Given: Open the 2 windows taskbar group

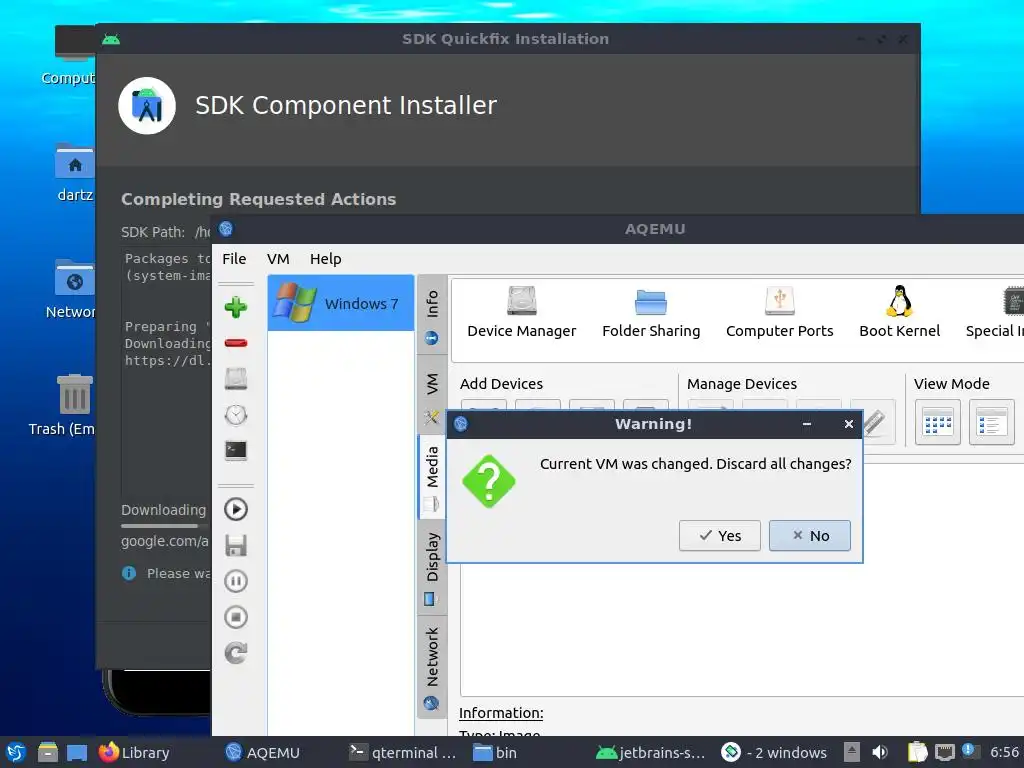Looking at the screenshot, I should pos(775,752).
